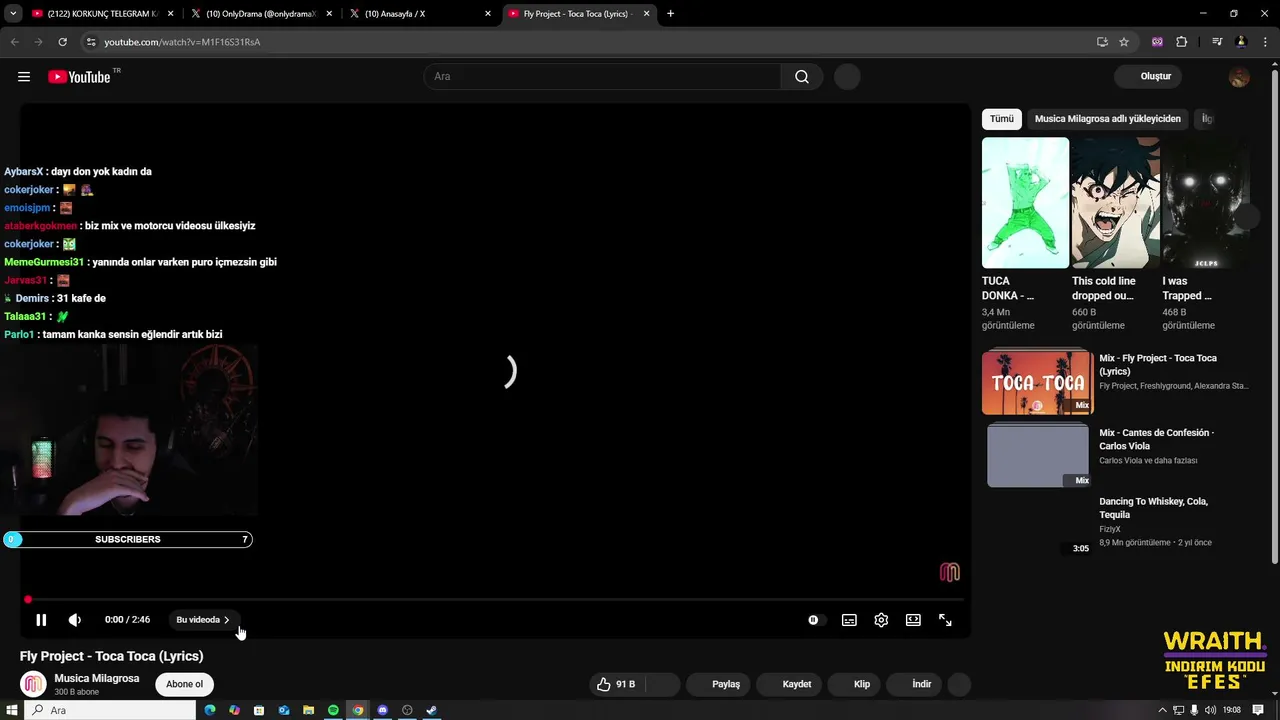The image size is (1280, 720).
Task: Open the Windows notification center icon
Action: pyautogui.click(x=1258, y=710)
